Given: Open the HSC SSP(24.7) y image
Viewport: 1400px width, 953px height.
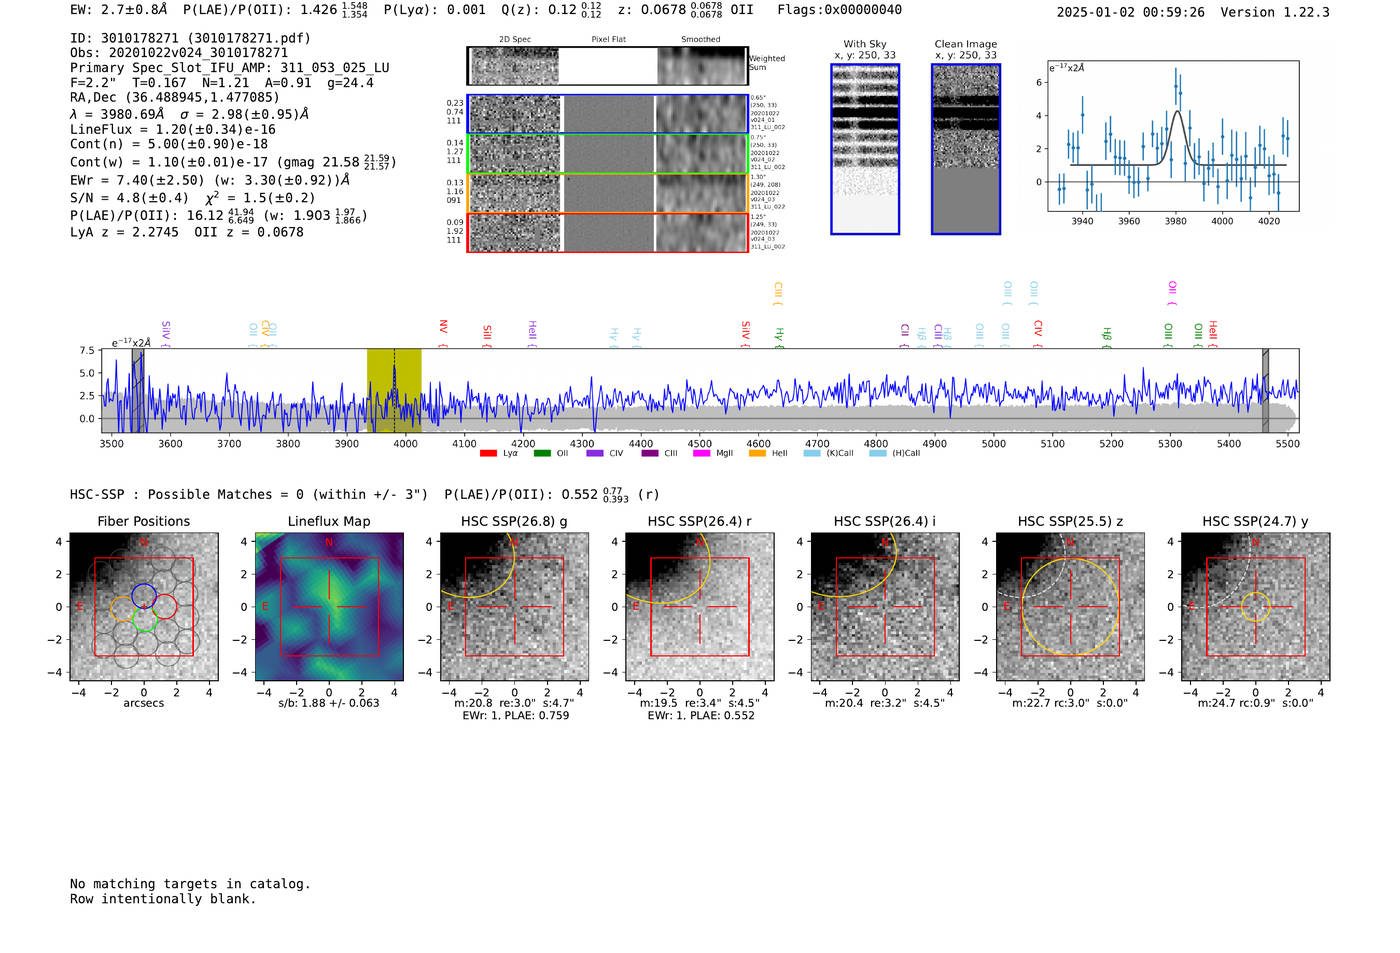Looking at the screenshot, I should tap(1256, 607).
